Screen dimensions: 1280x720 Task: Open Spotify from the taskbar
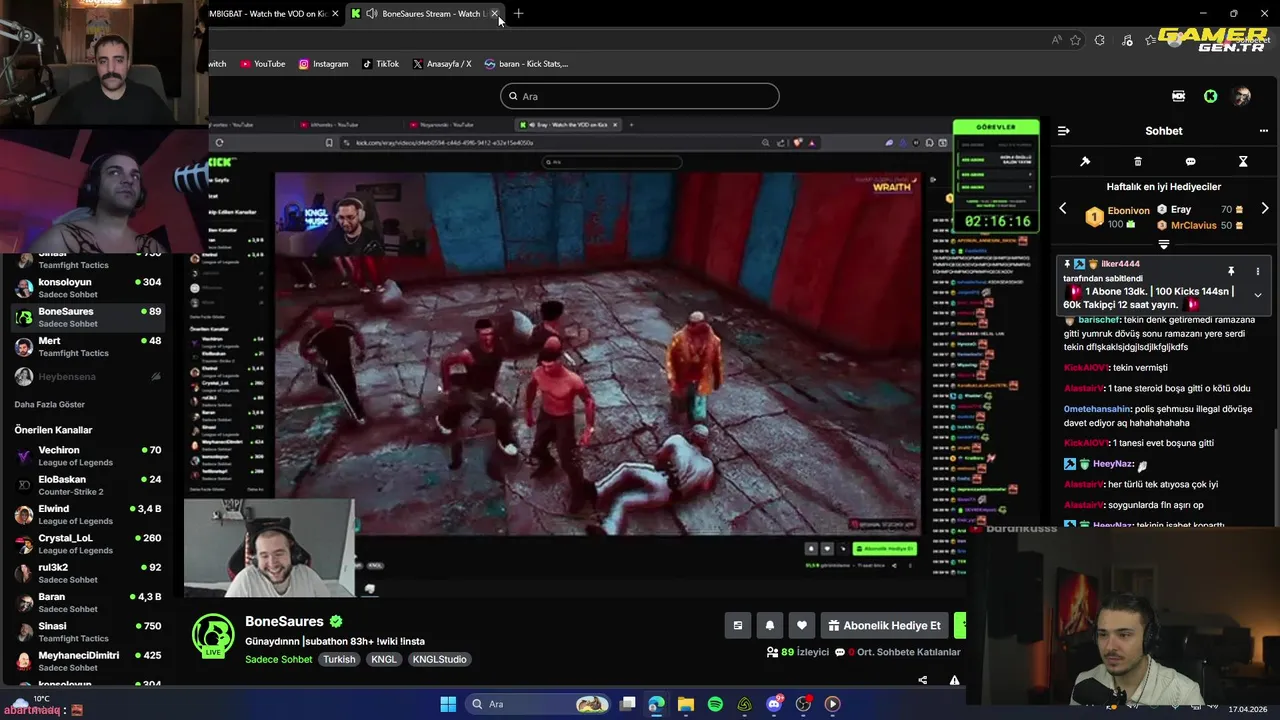[715, 704]
